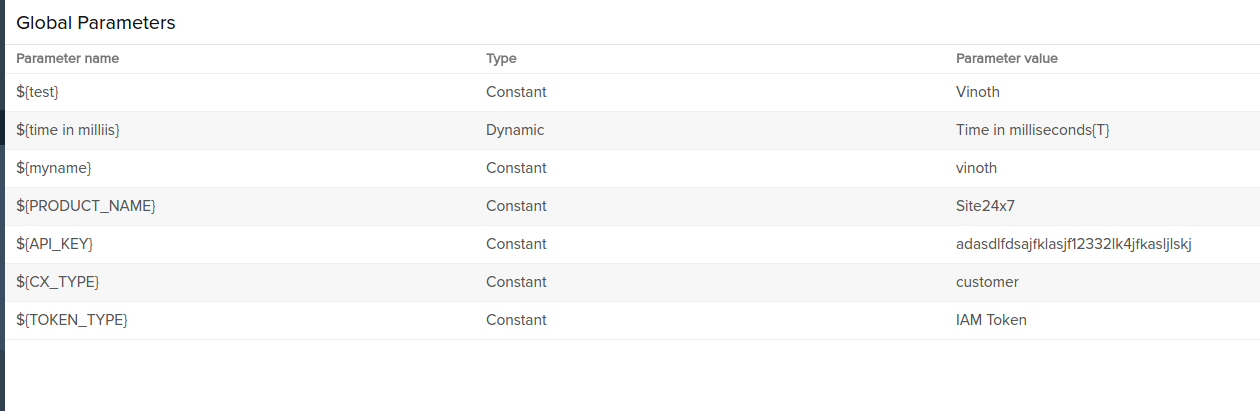Click the Parameter name column header
The width and height of the screenshot is (1260, 411).
[67, 58]
